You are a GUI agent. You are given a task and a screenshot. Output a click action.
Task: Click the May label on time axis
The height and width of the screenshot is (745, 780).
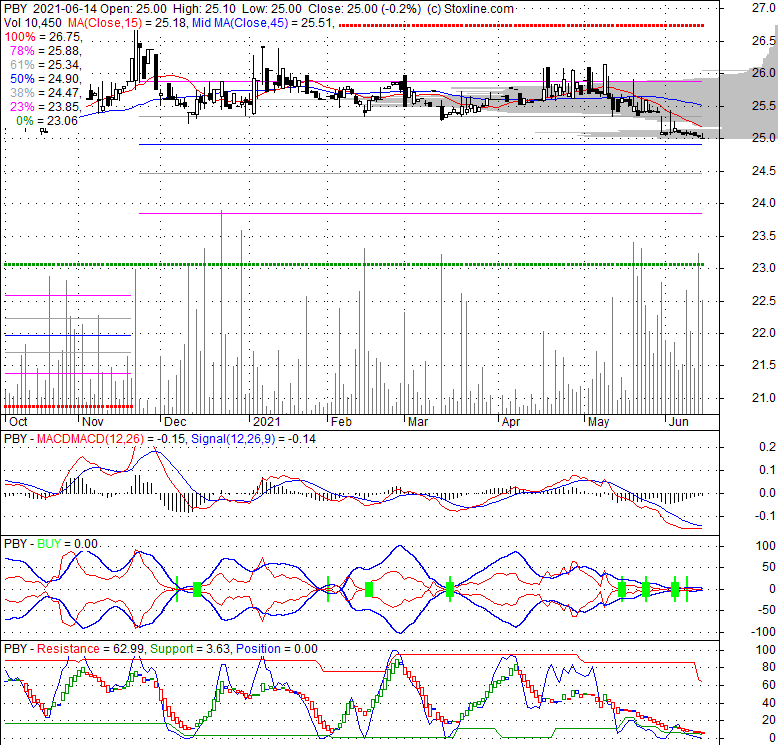click(x=598, y=422)
